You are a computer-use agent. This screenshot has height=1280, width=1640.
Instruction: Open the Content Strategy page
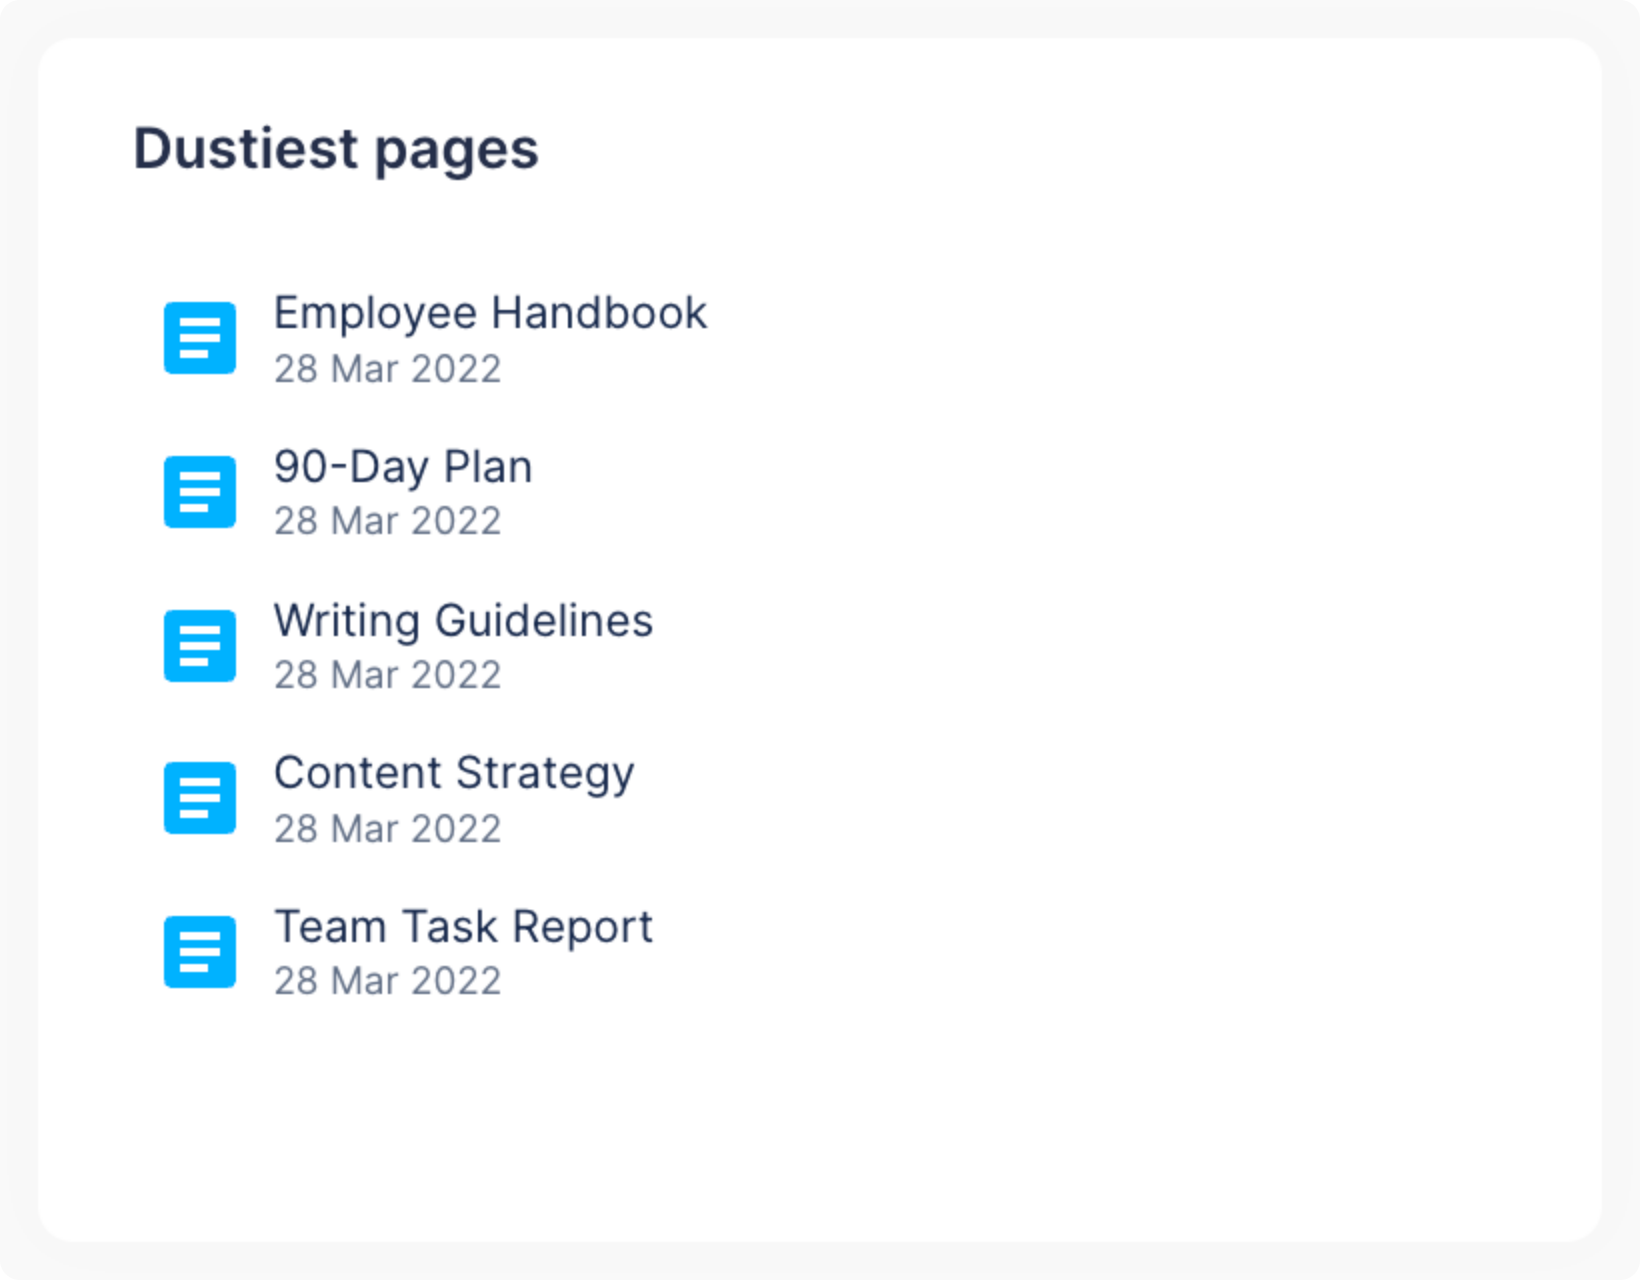(x=454, y=772)
